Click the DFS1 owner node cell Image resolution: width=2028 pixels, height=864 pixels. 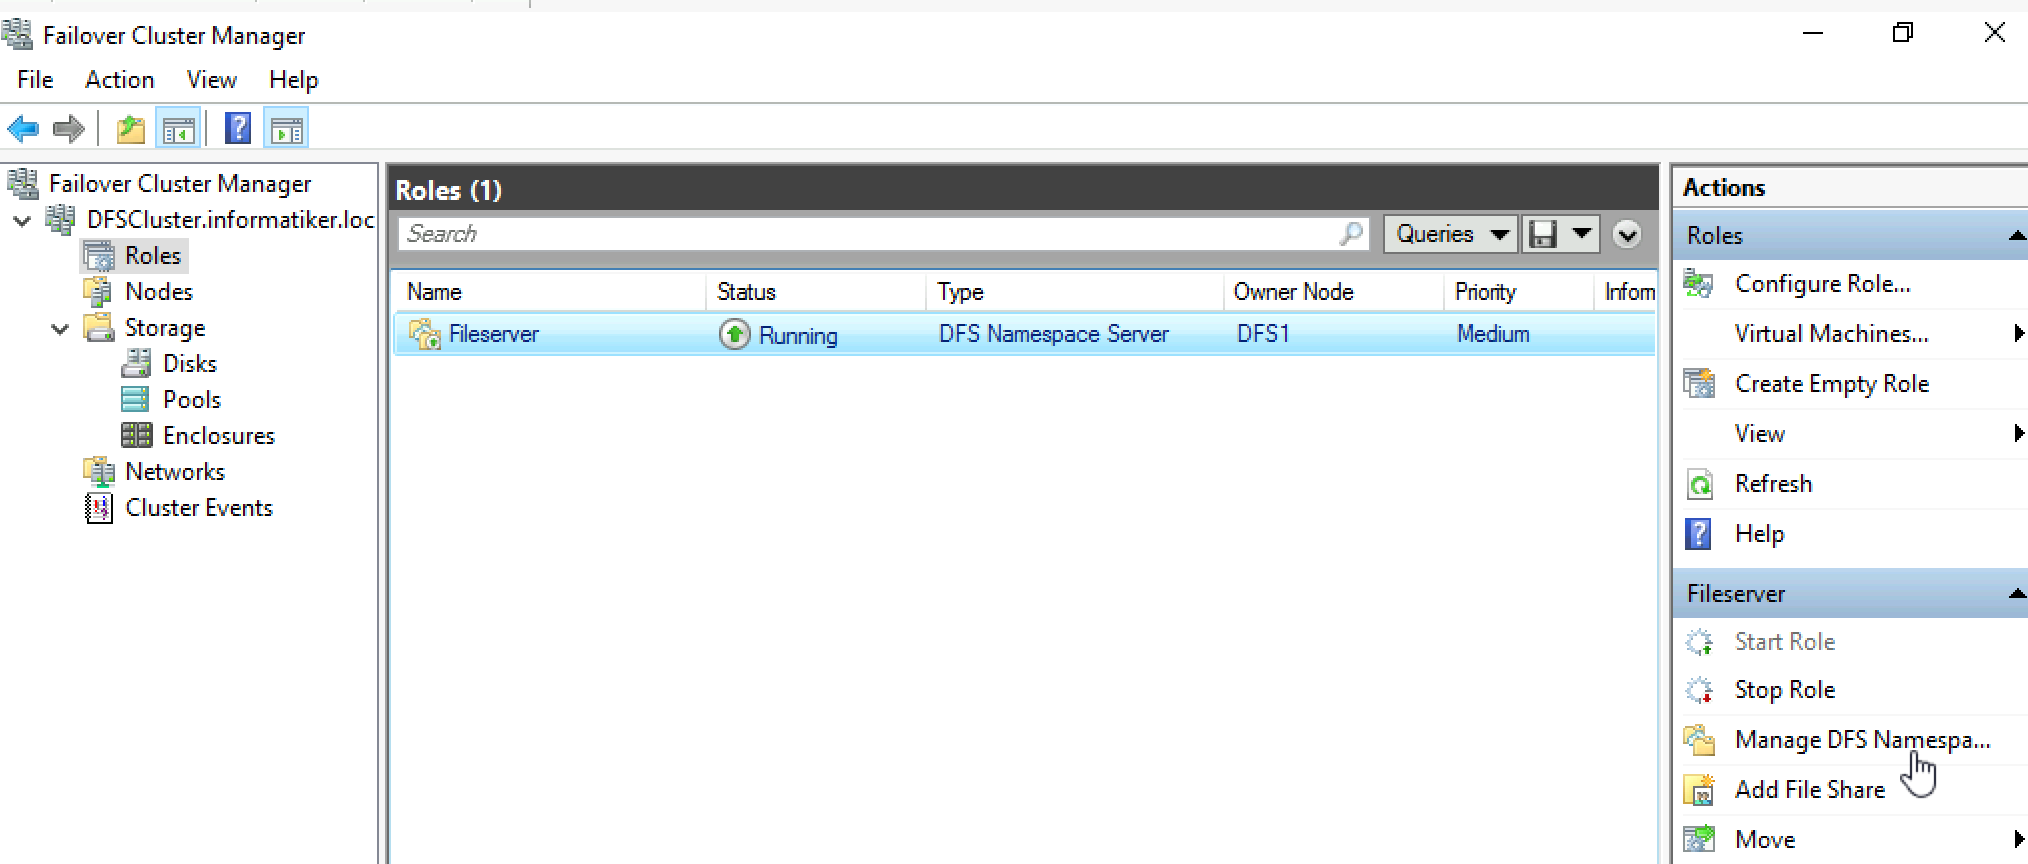[x=1263, y=334]
